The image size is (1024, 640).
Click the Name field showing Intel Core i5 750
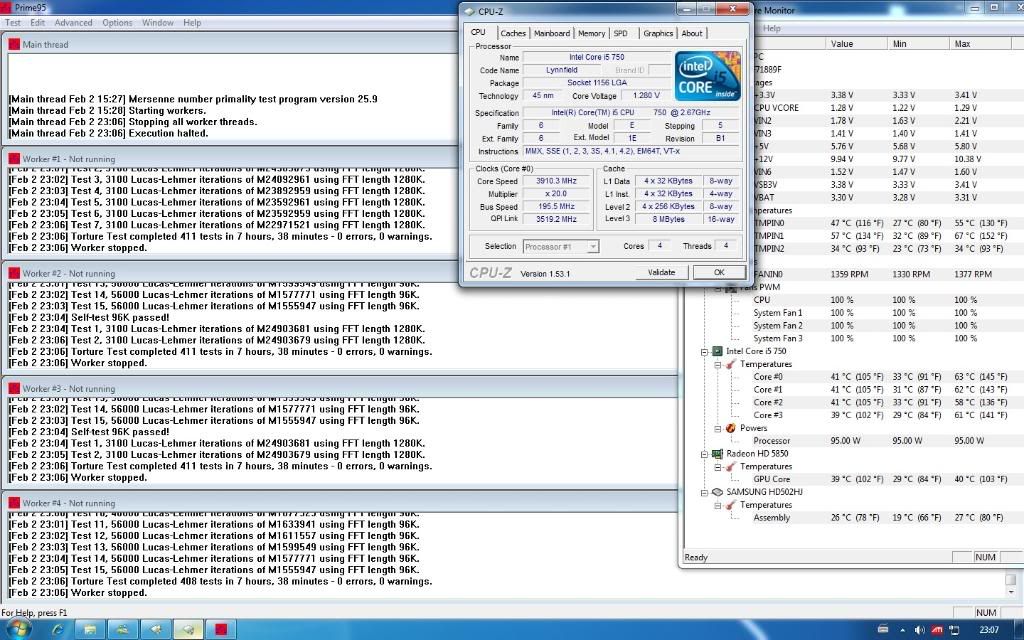pyautogui.click(x=597, y=57)
